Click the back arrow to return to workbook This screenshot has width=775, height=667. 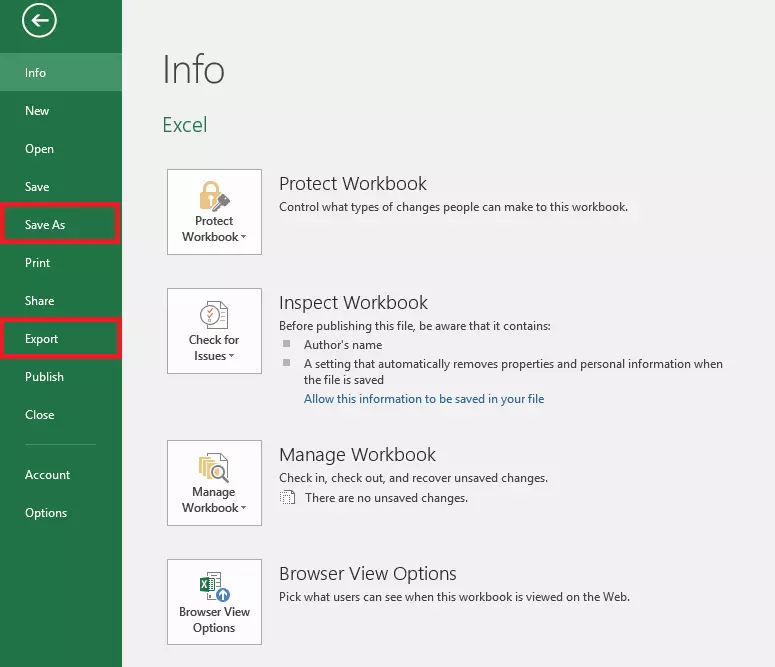39,20
